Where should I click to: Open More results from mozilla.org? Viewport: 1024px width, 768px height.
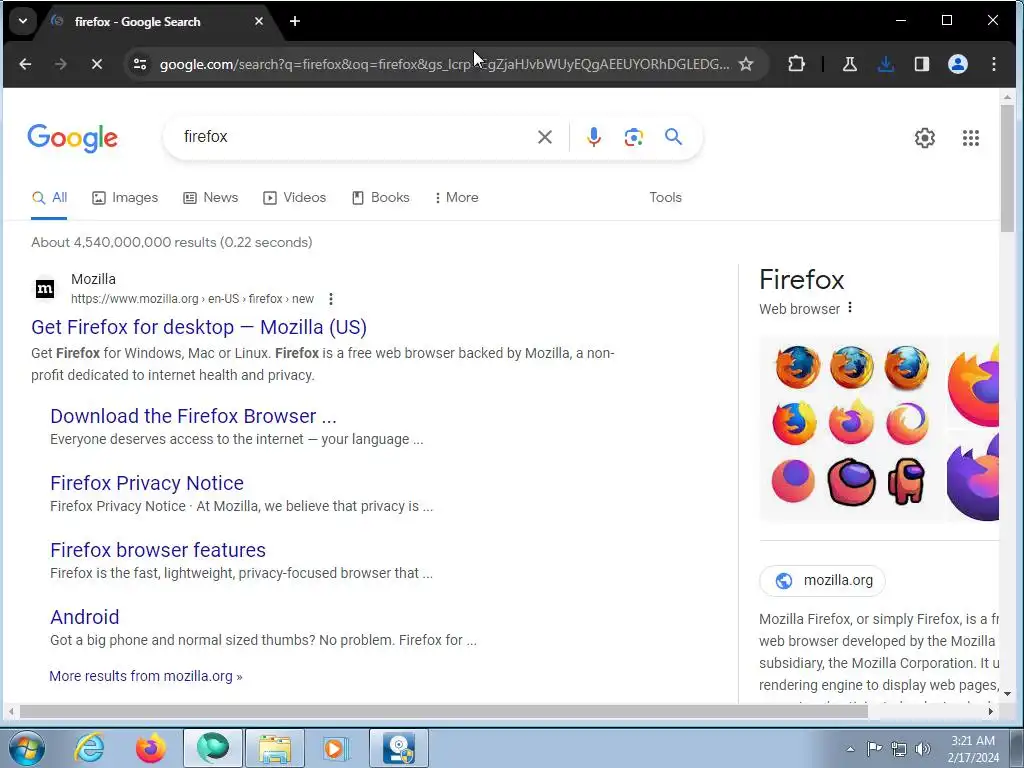[x=146, y=676]
